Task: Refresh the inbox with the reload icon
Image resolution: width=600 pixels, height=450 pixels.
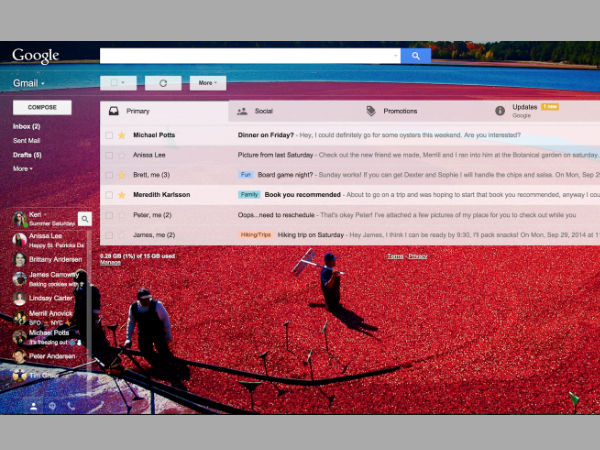Action: tap(163, 83)
